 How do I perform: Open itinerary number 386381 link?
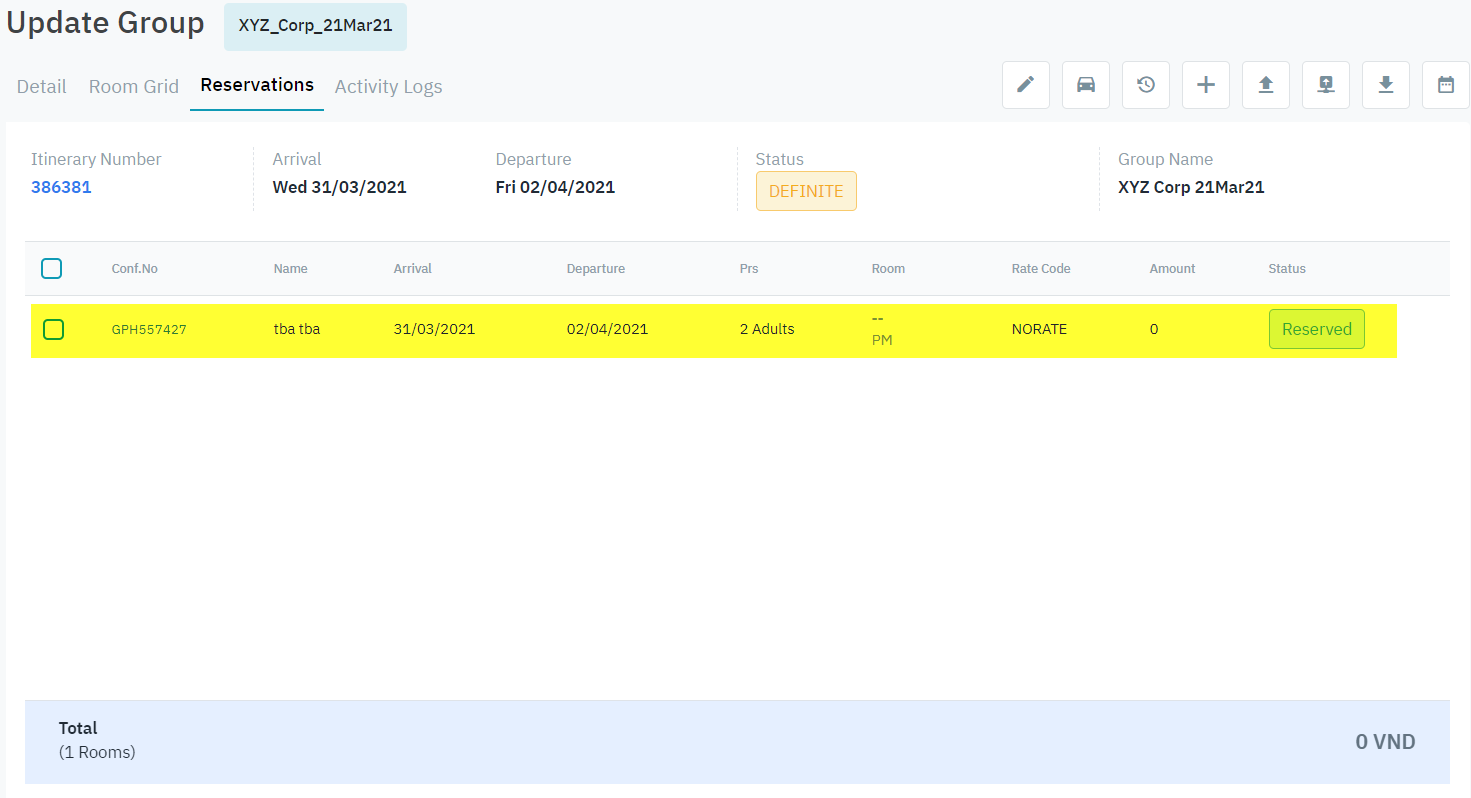pyautogui.click(x=61, y=187)
